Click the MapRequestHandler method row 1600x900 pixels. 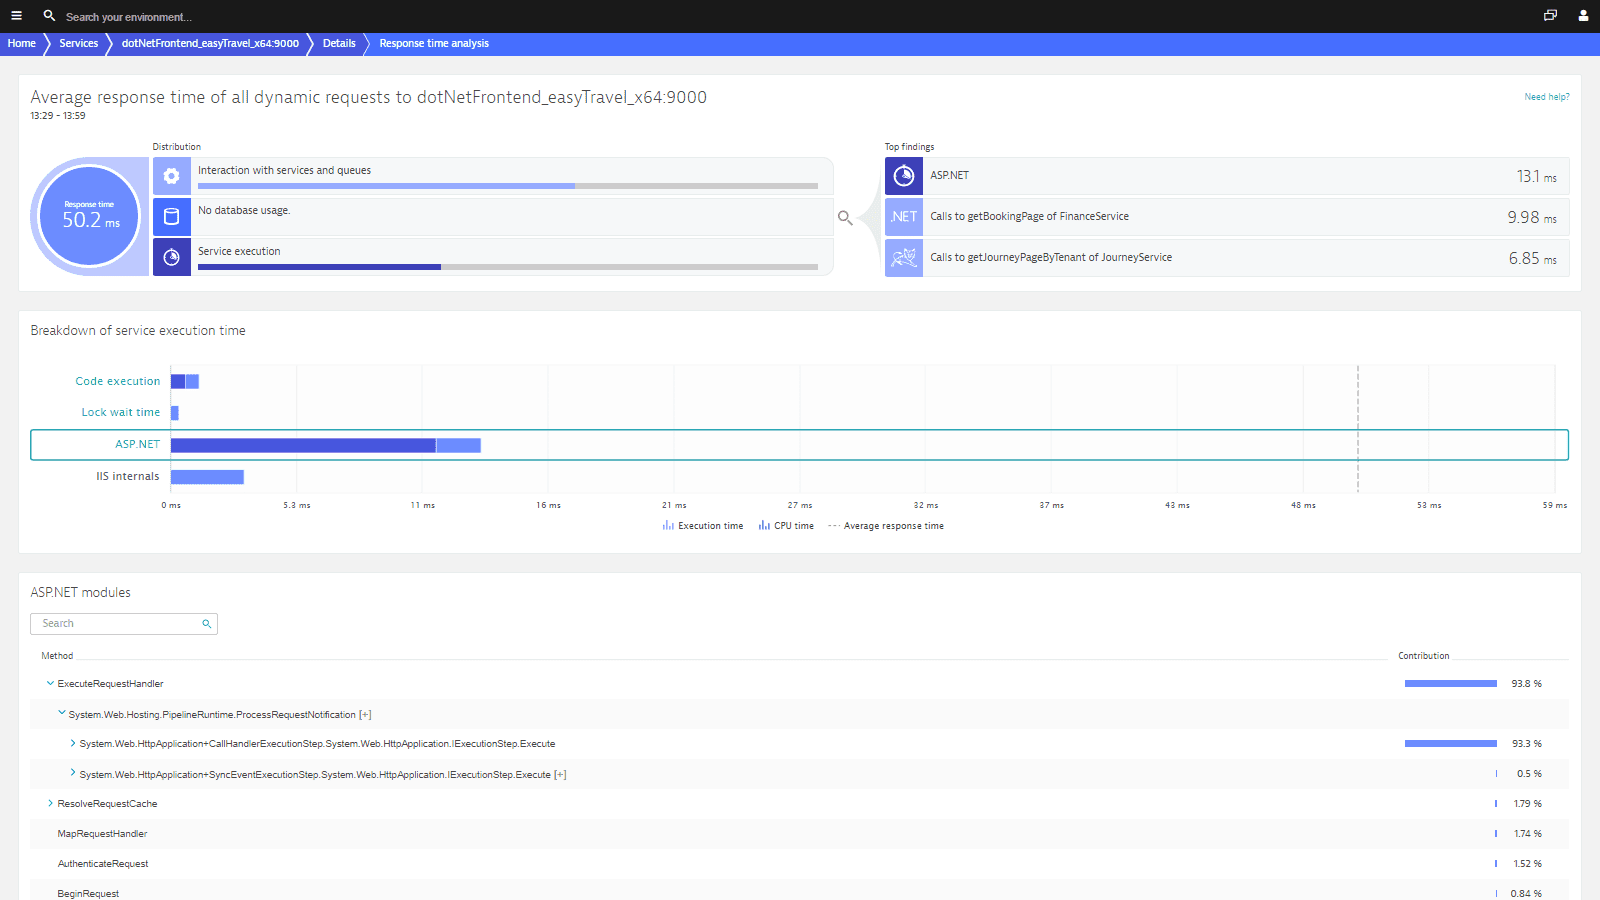(799, 834)
